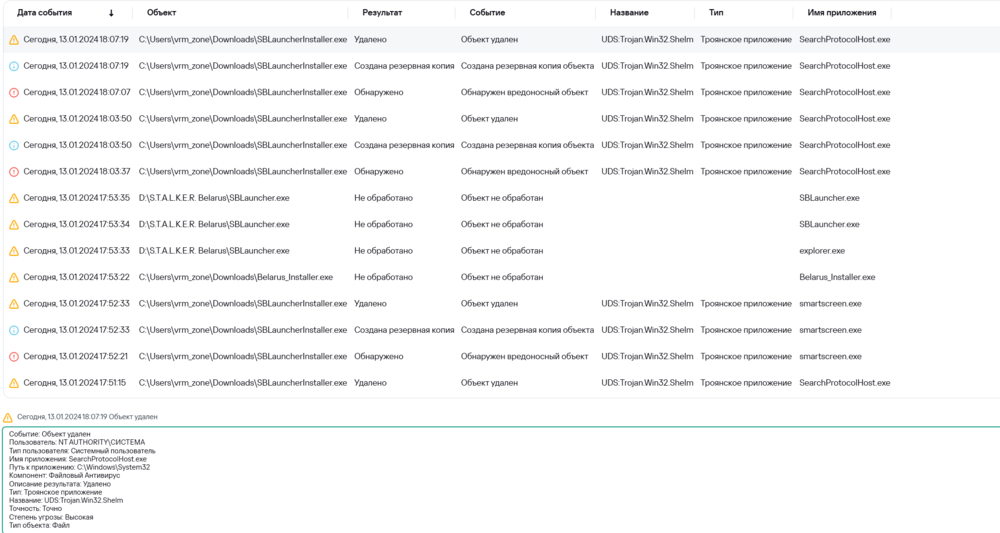Sort by 'Объект' column header
Viewport: 1000px width, 533px height.
pos(161,13)
